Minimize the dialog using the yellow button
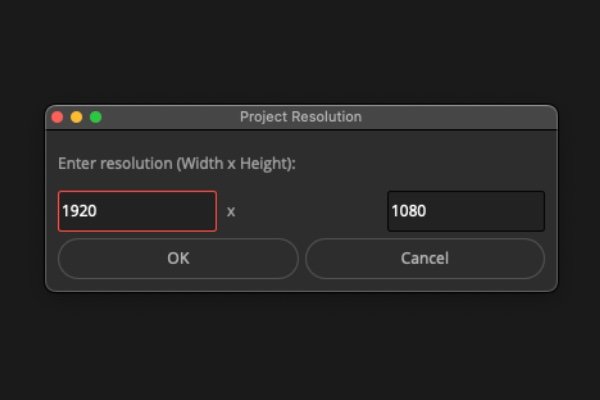 pyautogui.click(x=76, y=117)
